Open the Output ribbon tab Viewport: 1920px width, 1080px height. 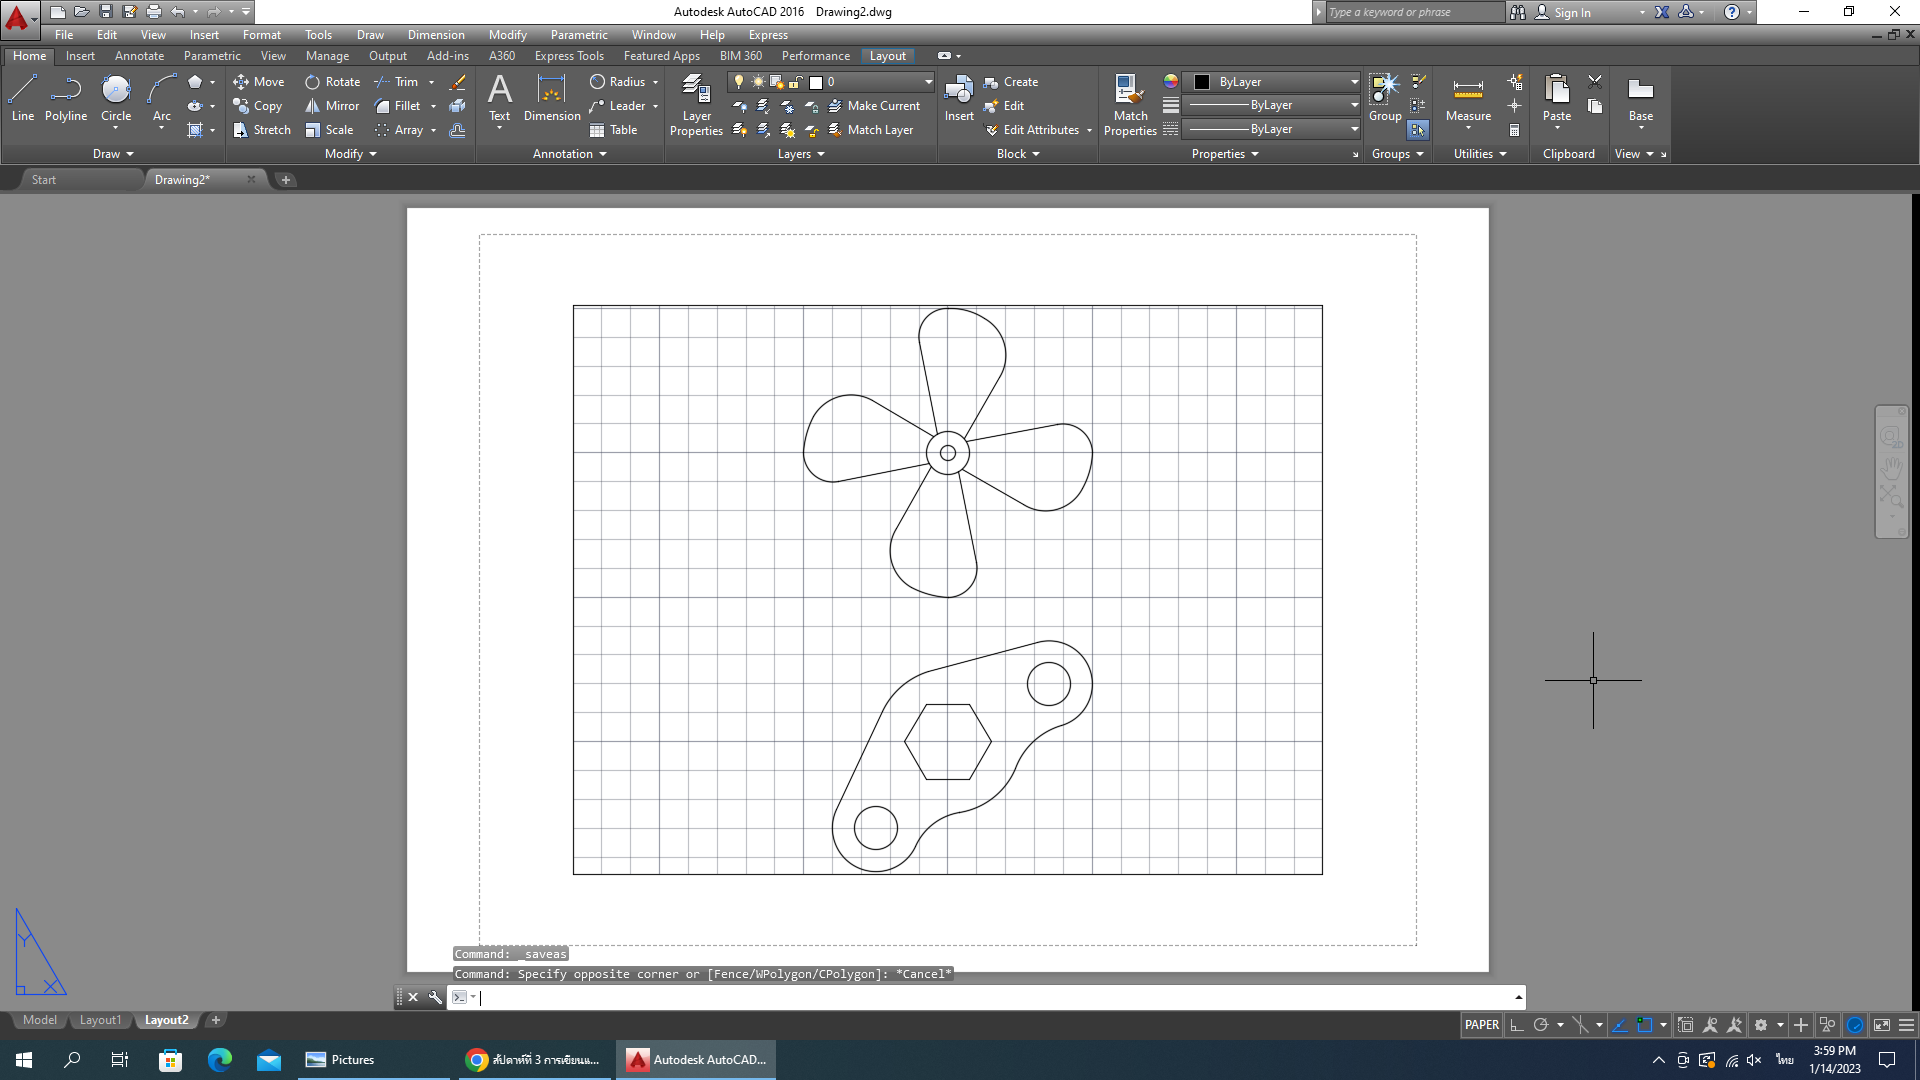387,56
